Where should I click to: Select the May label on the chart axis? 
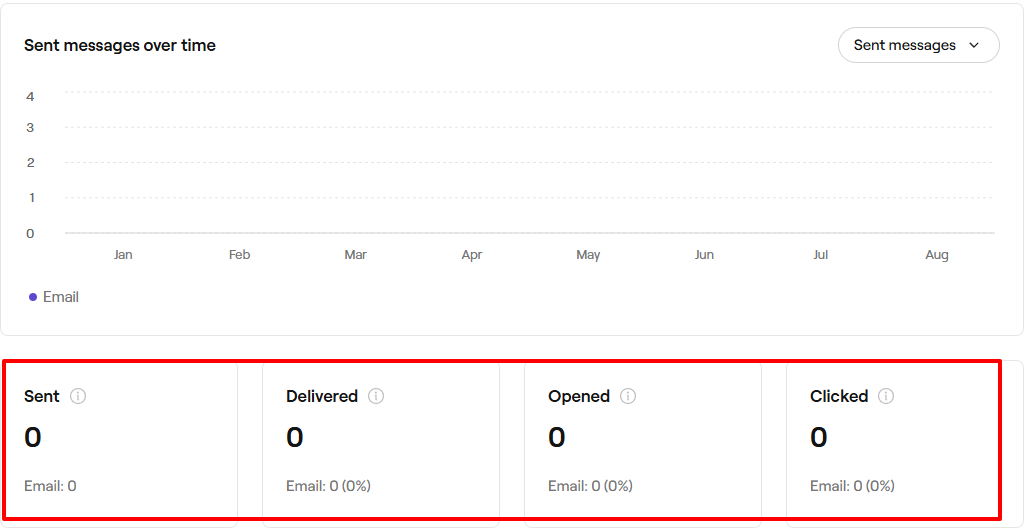(x=588, y=255)
